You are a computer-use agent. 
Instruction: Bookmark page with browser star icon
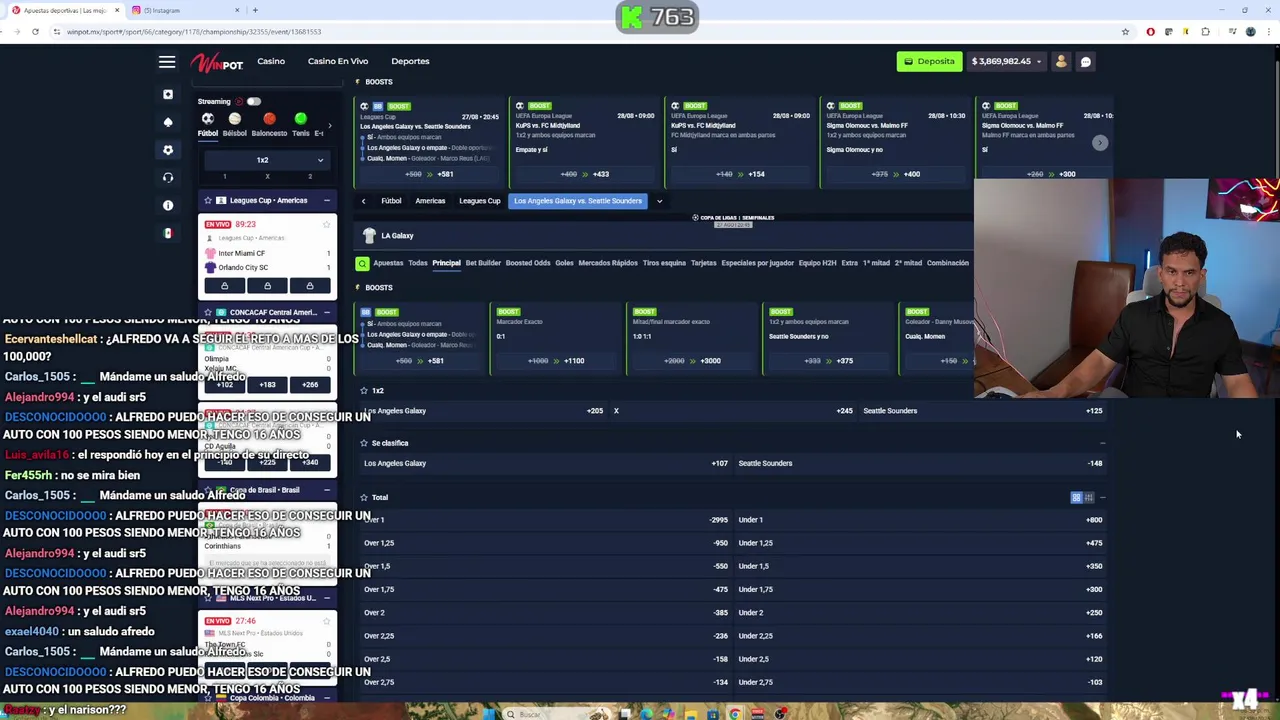tap(1125, 32)
